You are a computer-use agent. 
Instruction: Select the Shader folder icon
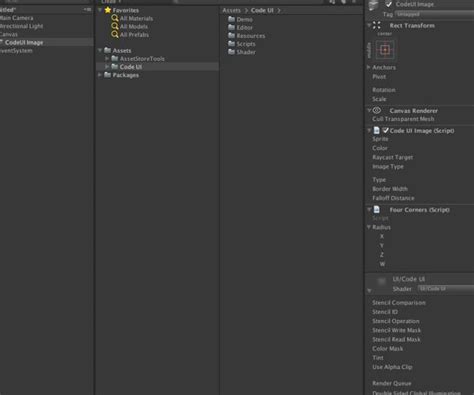point(231,52)
